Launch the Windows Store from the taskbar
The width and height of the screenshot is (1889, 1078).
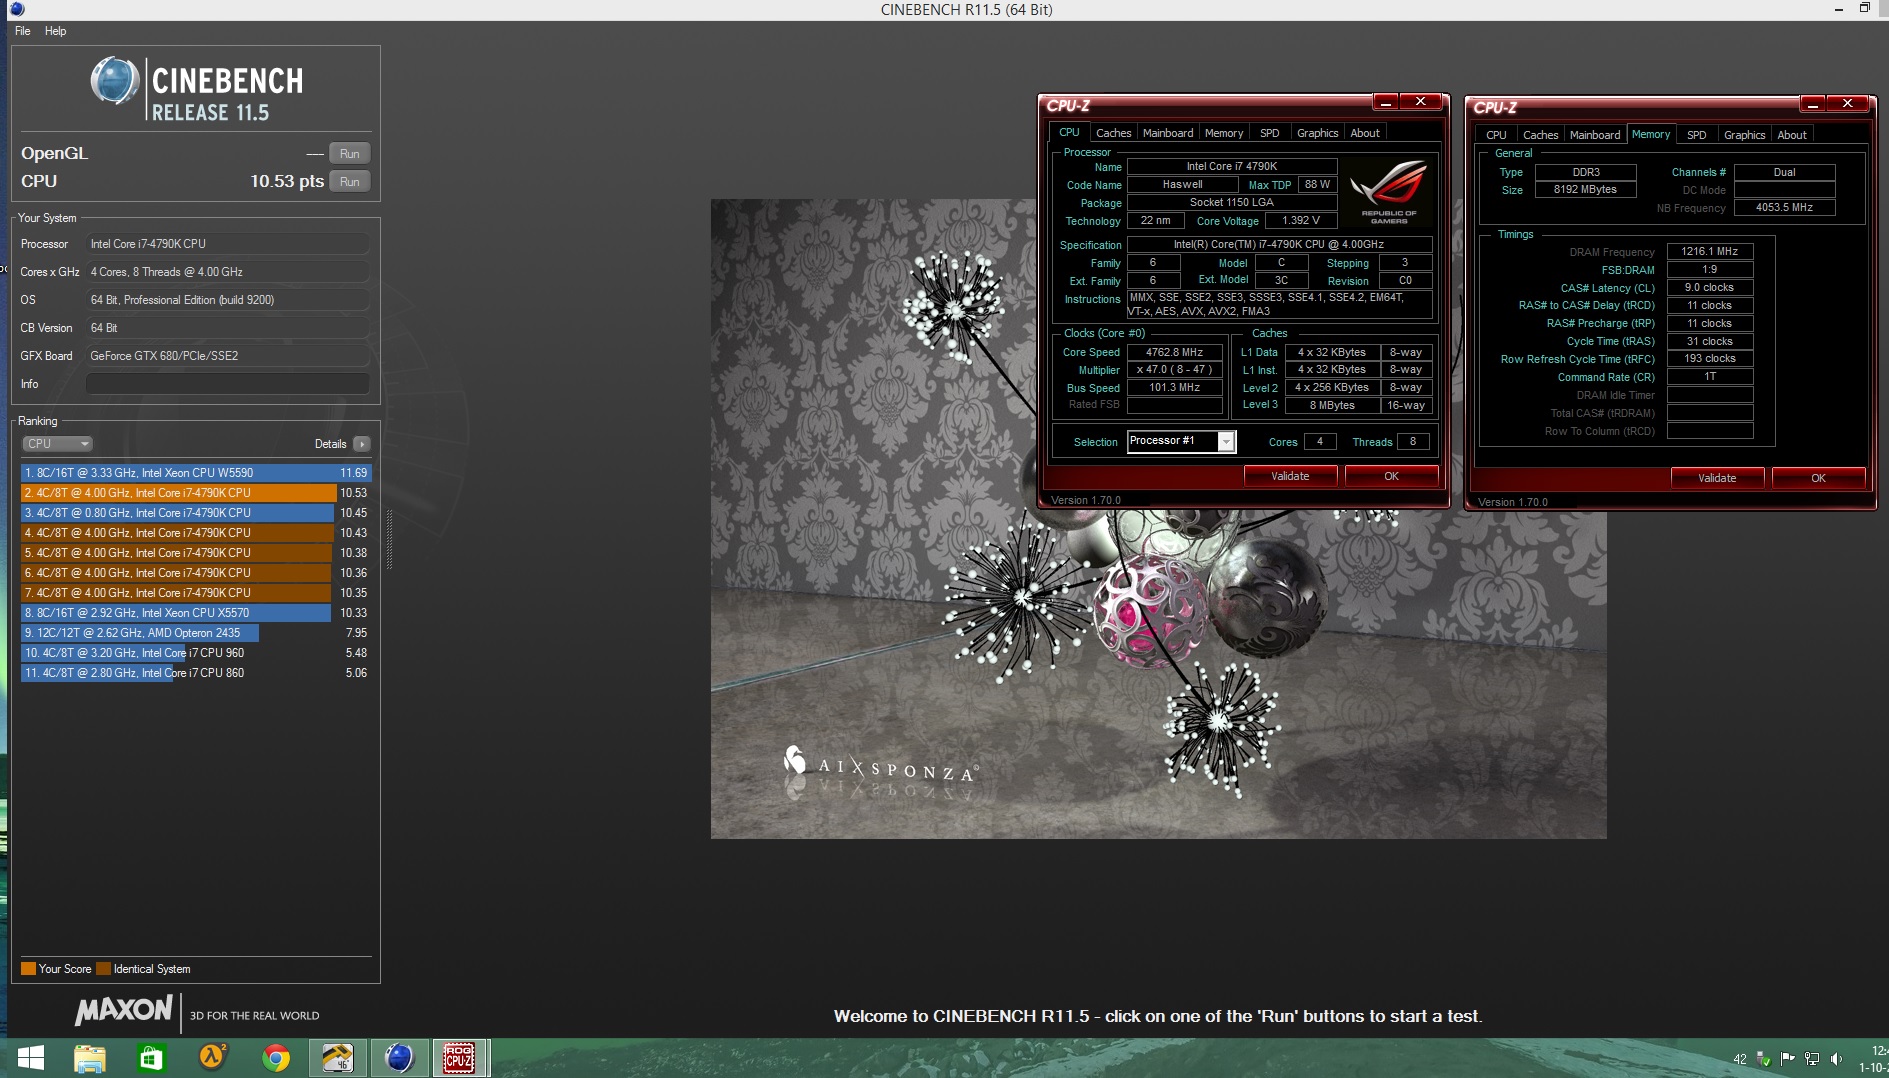(151, 1058)
